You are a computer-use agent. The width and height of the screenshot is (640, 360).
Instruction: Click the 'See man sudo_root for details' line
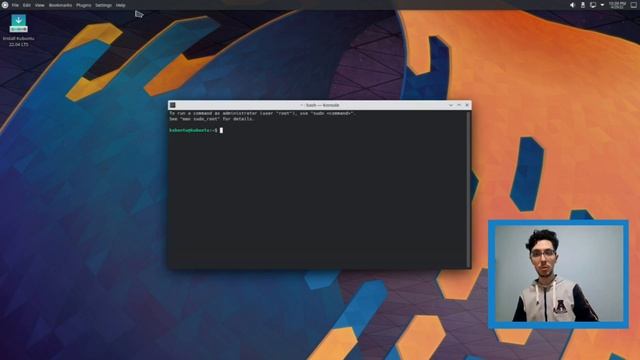(x=212, y=119)
